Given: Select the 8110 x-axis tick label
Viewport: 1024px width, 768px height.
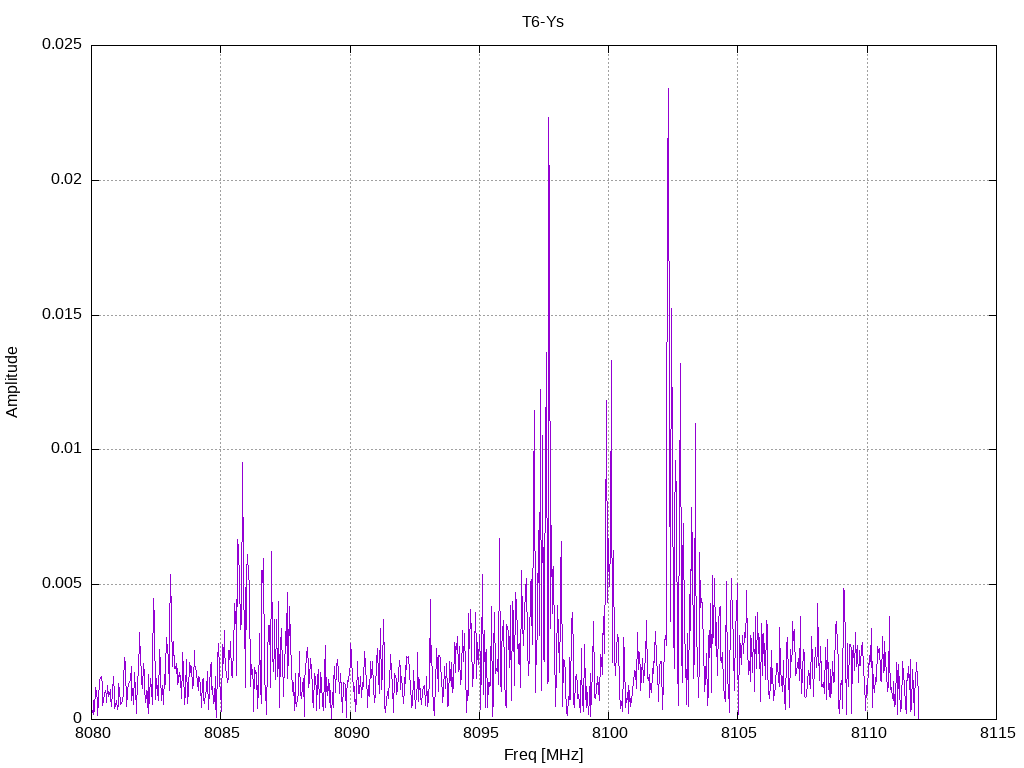Looking at the screenshot, I should point(867,733).
